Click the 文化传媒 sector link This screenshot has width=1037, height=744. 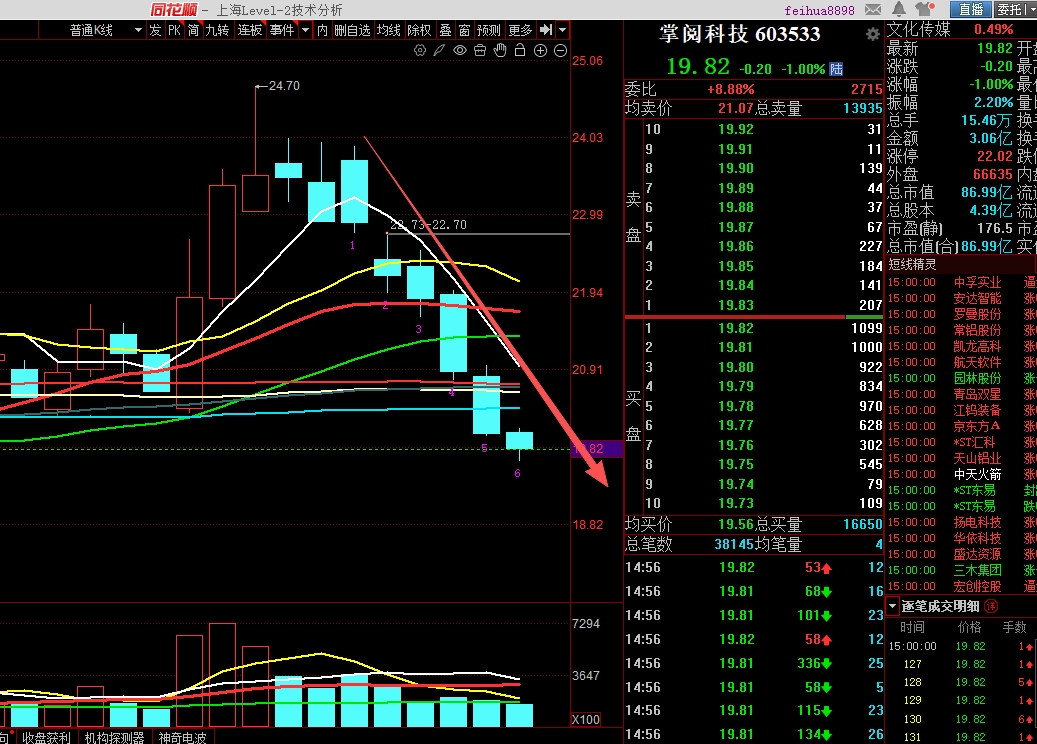[919, 29]
